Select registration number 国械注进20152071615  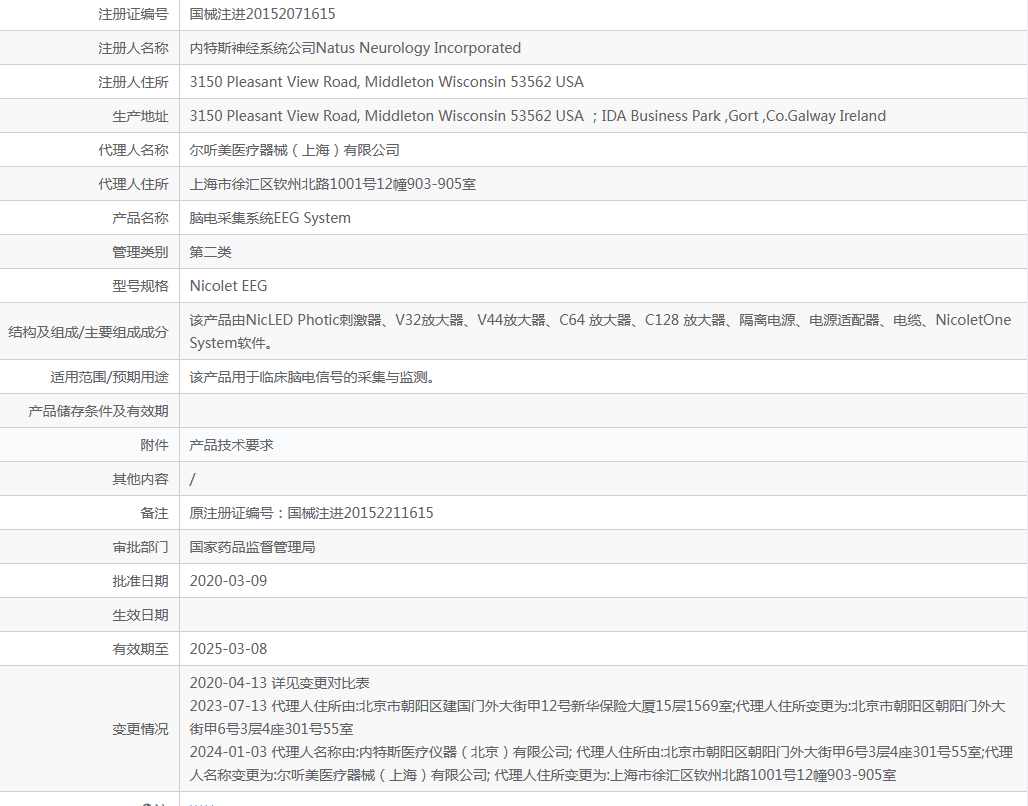(262, 14)
